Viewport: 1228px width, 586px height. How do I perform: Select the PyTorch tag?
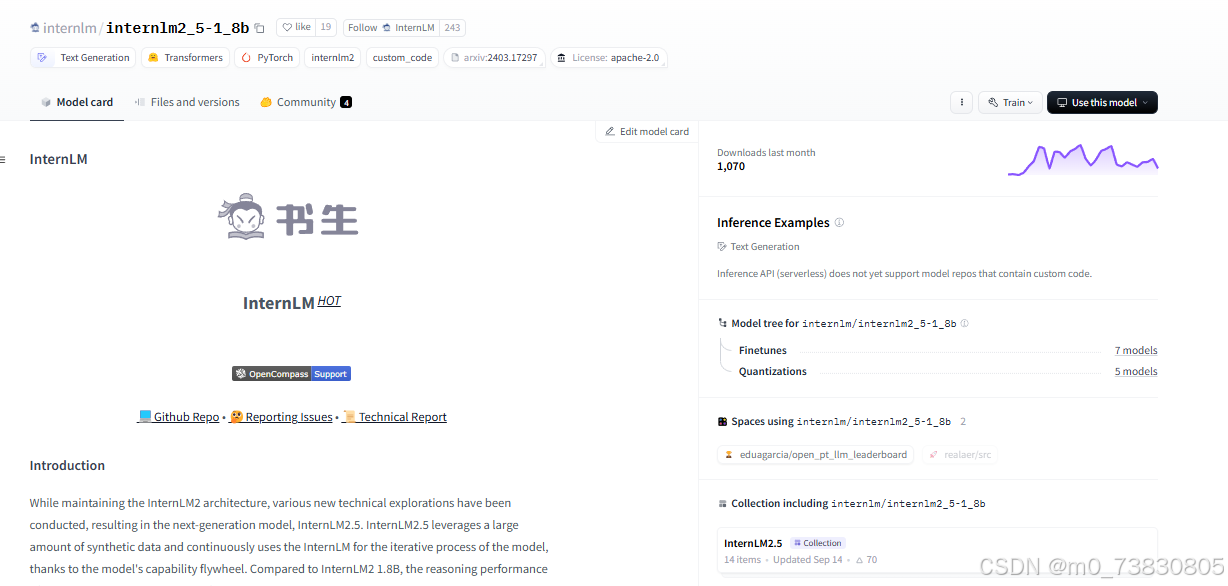tap(267, 58)
